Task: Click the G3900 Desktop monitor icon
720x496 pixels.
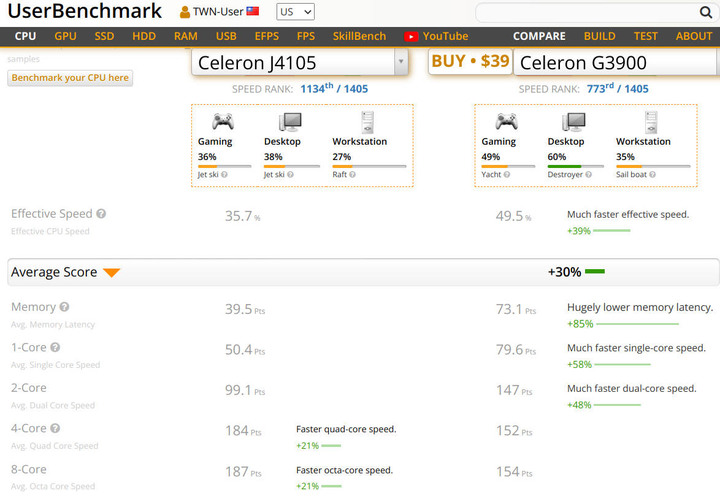Action: pyautogui.click(x=574, y=122)
